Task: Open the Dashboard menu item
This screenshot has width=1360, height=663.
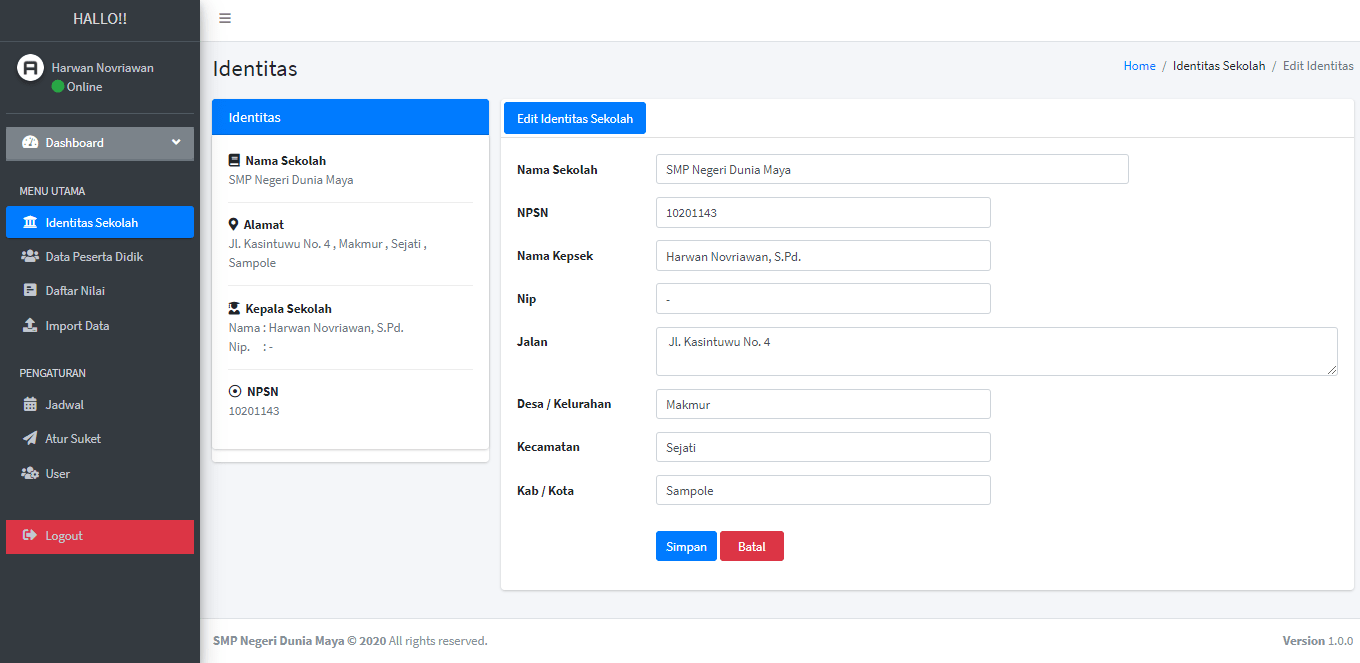Action: [x=74, y=143]
